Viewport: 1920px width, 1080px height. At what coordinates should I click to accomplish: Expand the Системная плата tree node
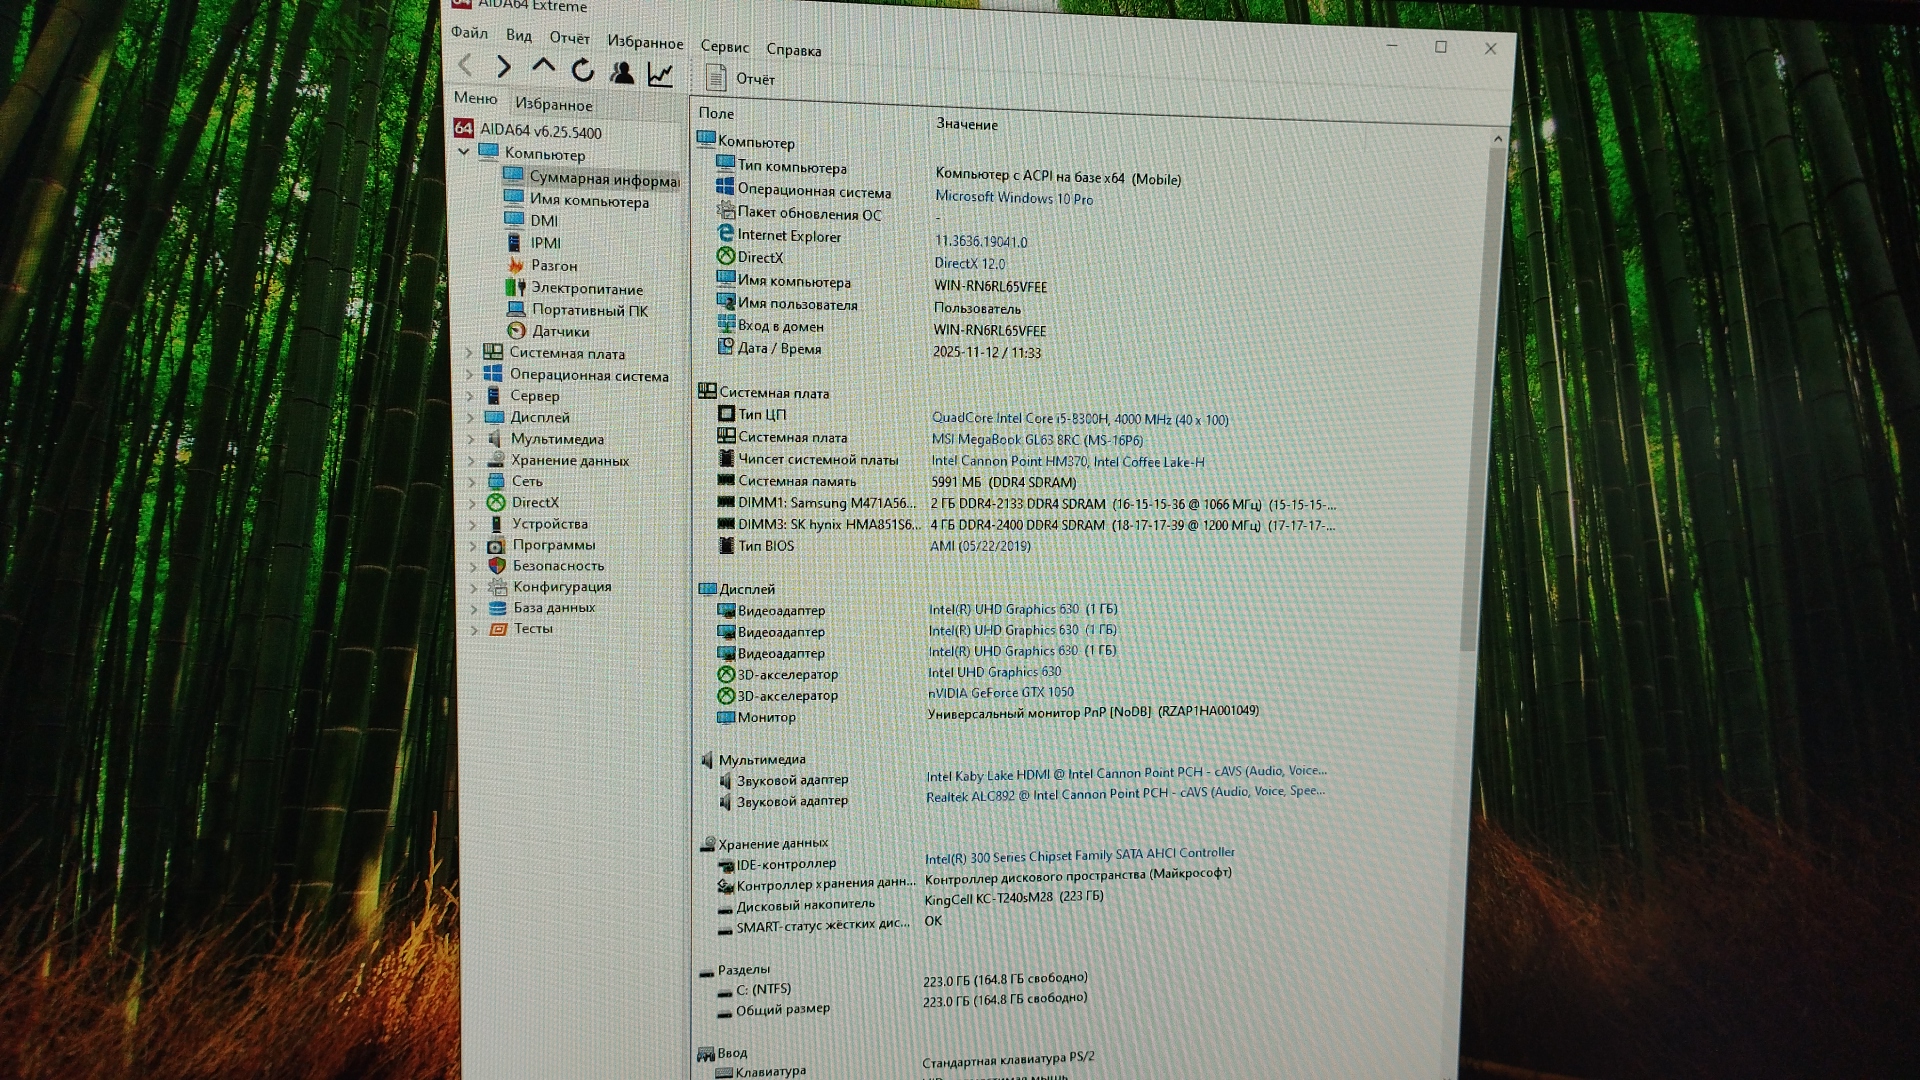coord(470,352)
